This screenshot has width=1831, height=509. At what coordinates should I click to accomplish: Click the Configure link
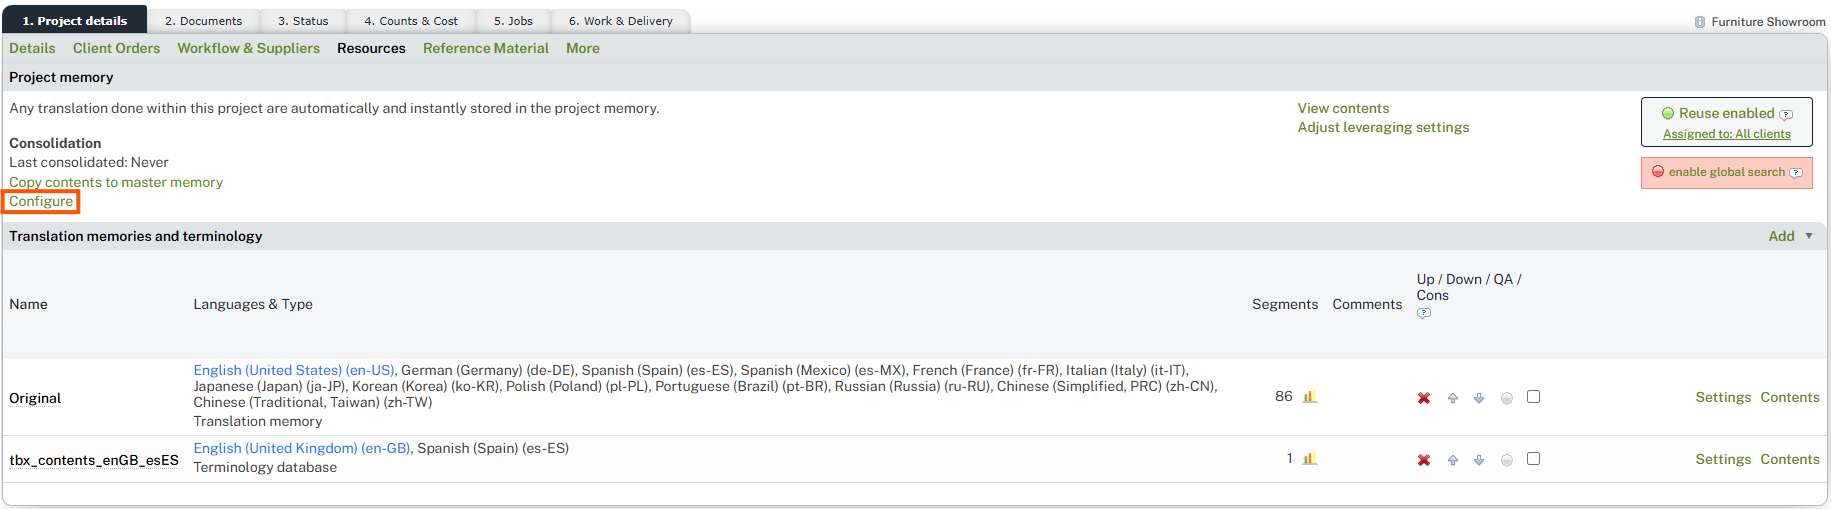(x=41, y=201)
